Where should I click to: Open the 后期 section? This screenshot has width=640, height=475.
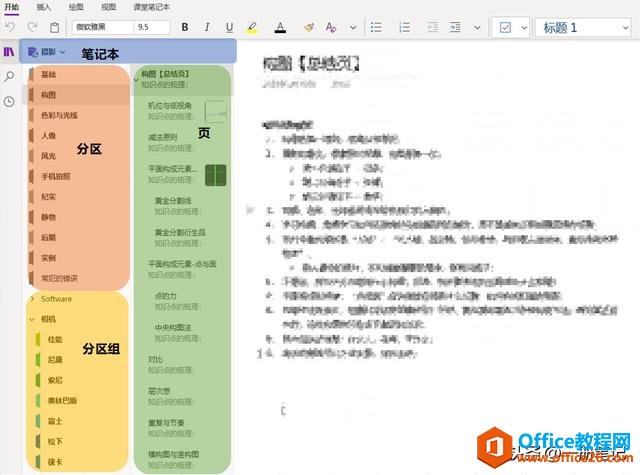click(x=80, y=238)
